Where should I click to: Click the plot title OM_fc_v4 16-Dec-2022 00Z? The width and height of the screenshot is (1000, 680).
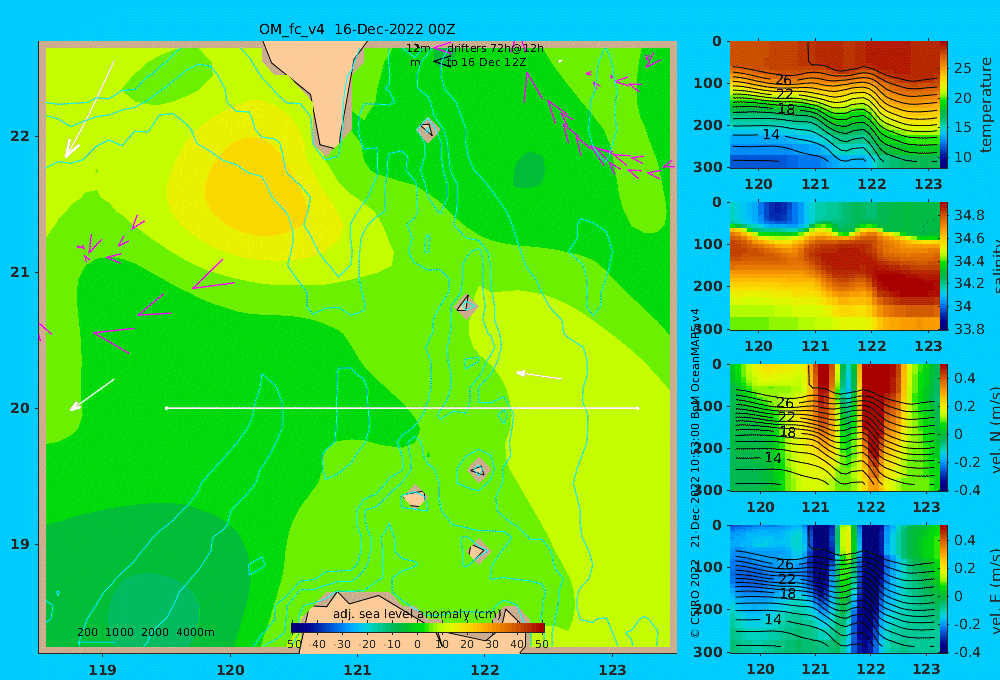click(x=357, y=29)
